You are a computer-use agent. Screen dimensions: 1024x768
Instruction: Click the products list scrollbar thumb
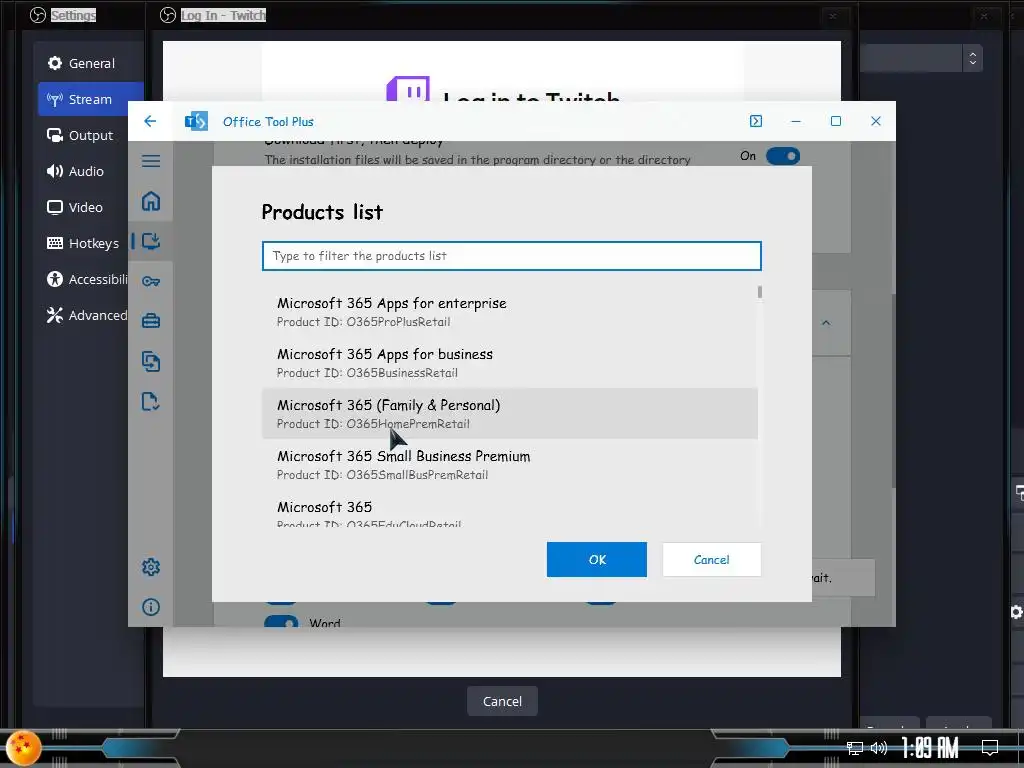coord(760,292)
